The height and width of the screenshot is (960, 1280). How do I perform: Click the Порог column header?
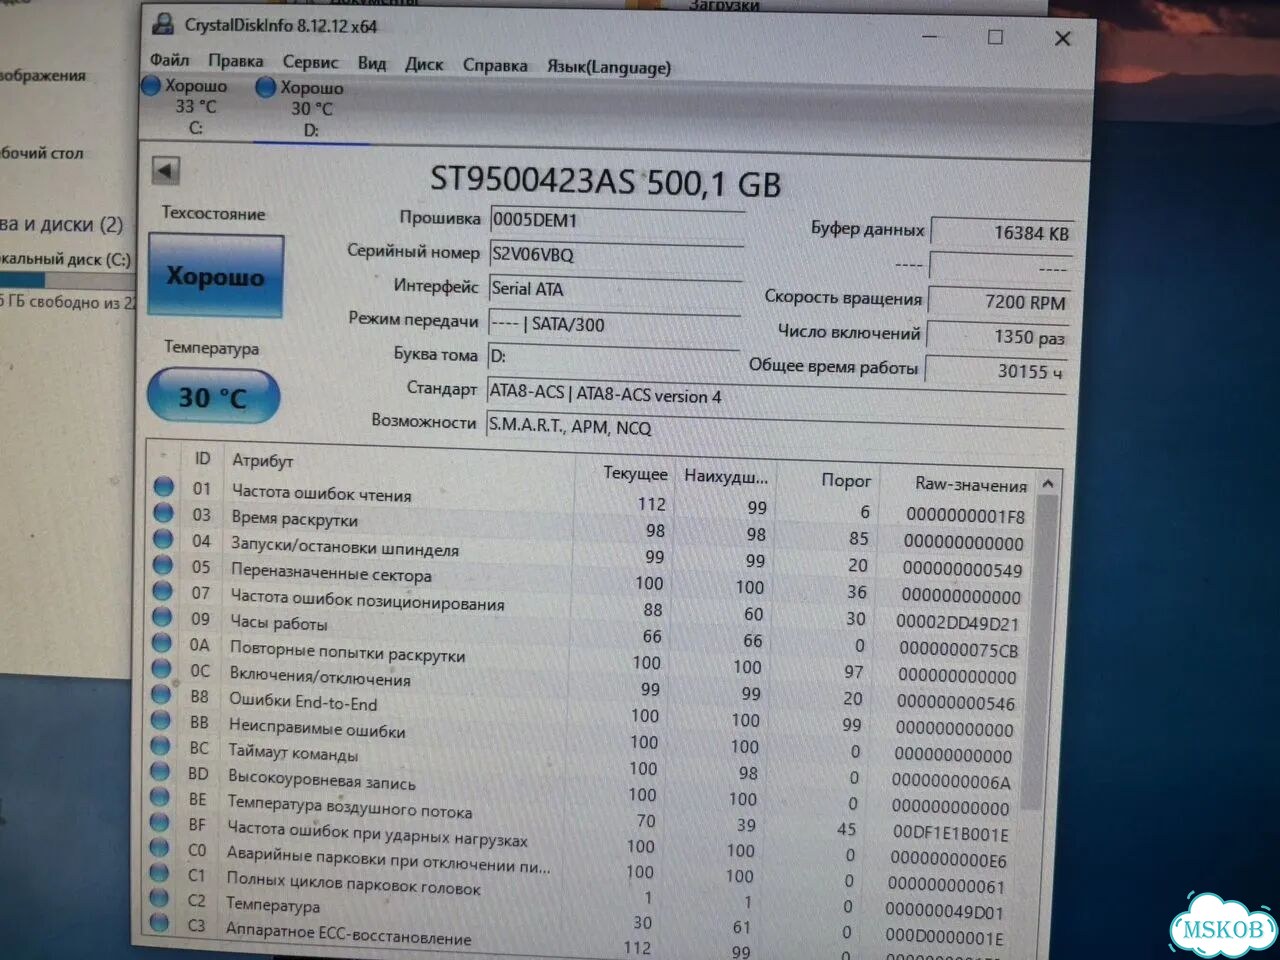(x=846, y=480)
